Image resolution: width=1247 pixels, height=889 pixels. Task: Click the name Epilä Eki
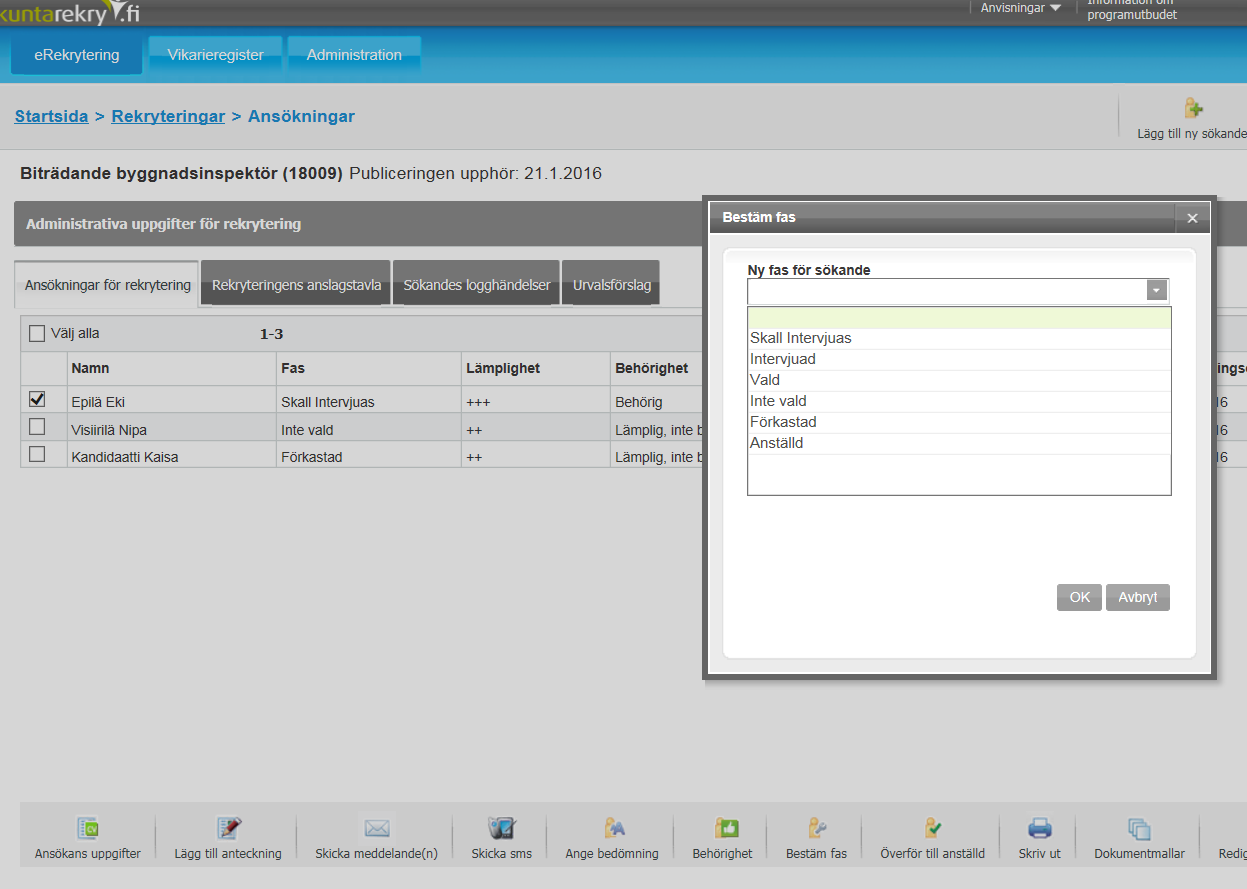tap(97, 401)
